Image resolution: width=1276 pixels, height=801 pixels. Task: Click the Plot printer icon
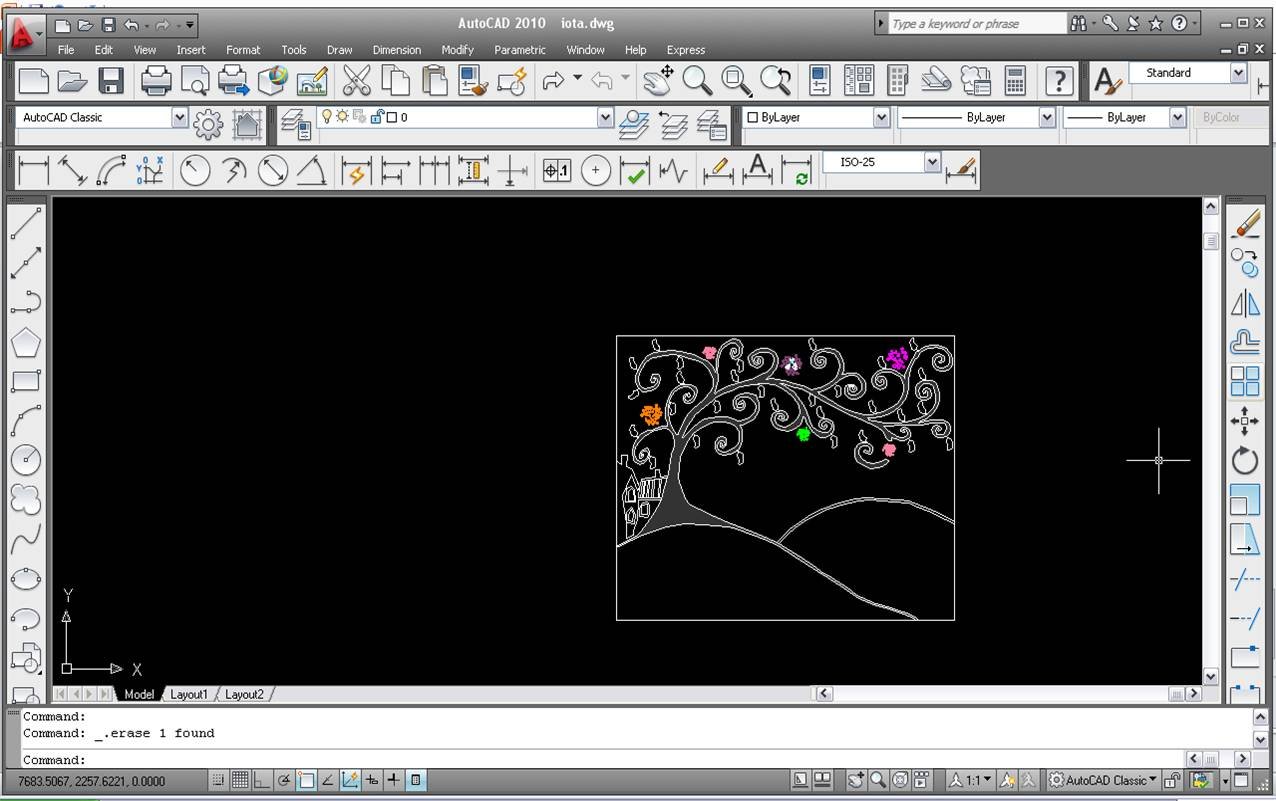156,80
